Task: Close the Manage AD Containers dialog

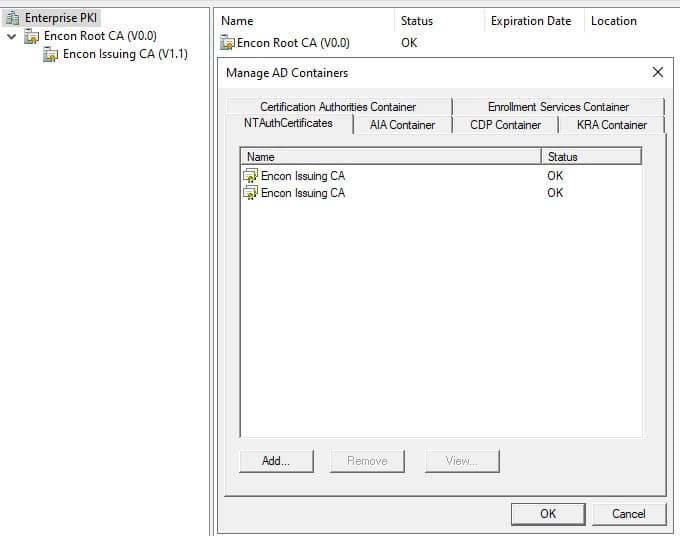Action: [657, 72]
